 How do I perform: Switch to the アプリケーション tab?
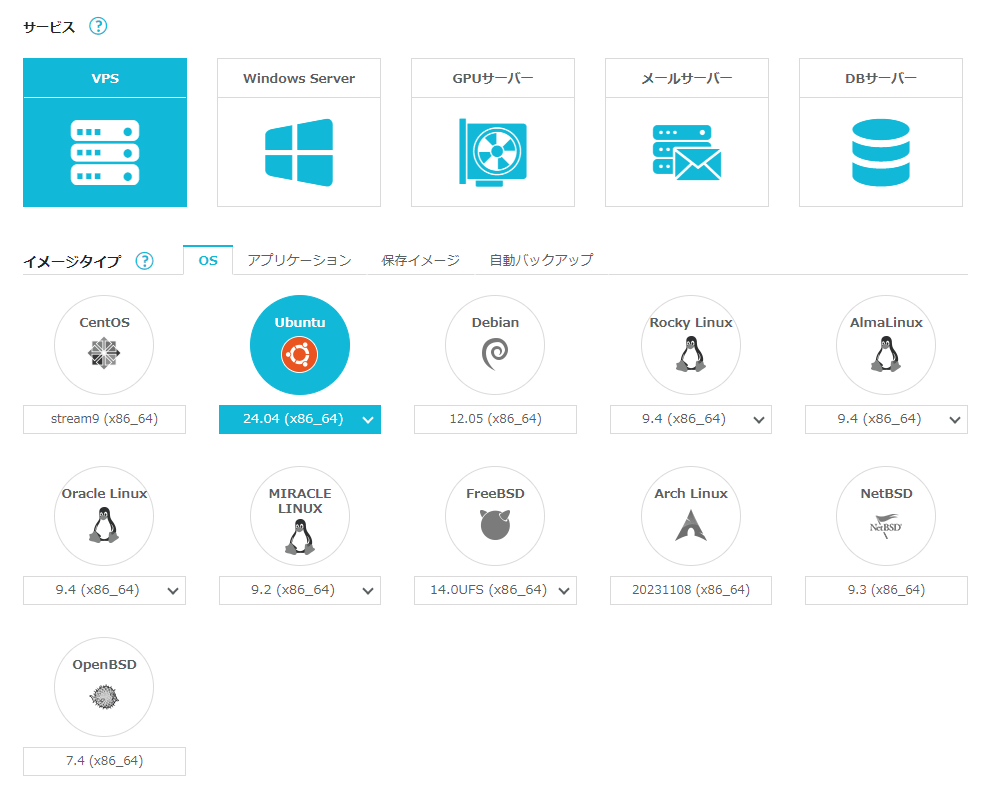(299, 261)
